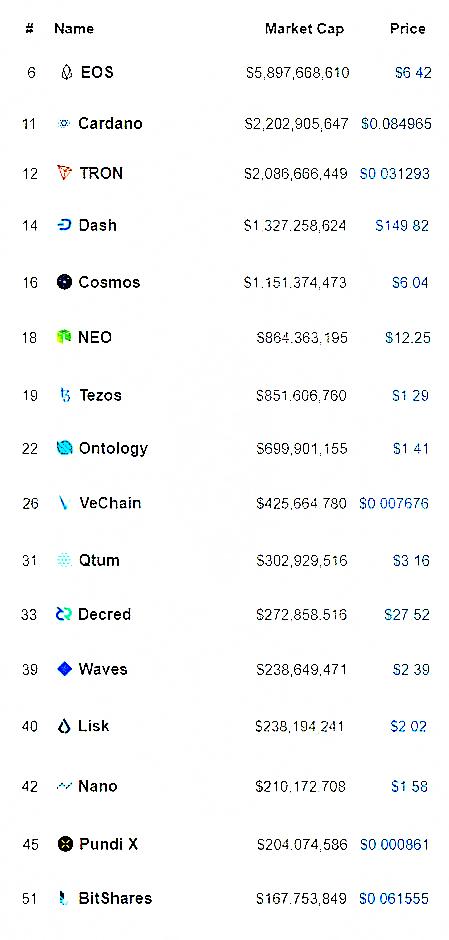Click the red TRON logo icon

64,173
